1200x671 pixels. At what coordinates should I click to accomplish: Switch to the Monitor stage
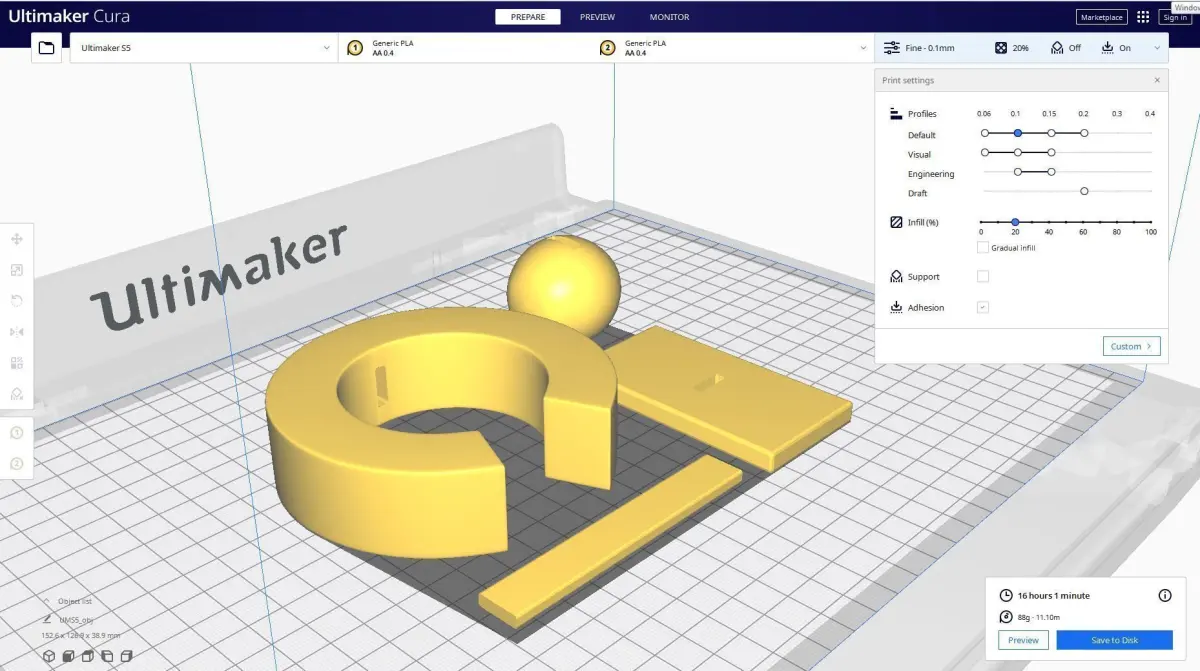pos(669,17)
